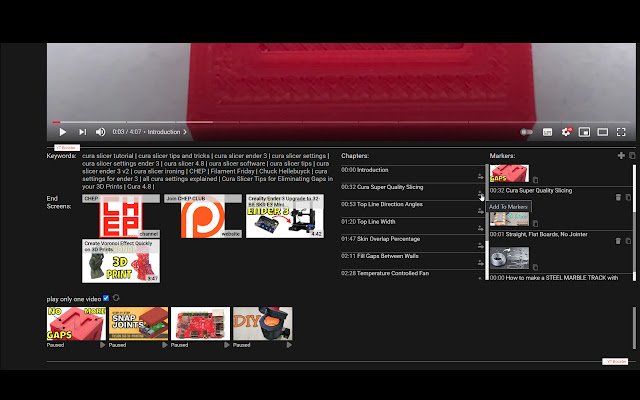Add the Top Line Width chapter to markers
Image resolution: width=640 pixels, height=400 pixels.
(480, 228)
